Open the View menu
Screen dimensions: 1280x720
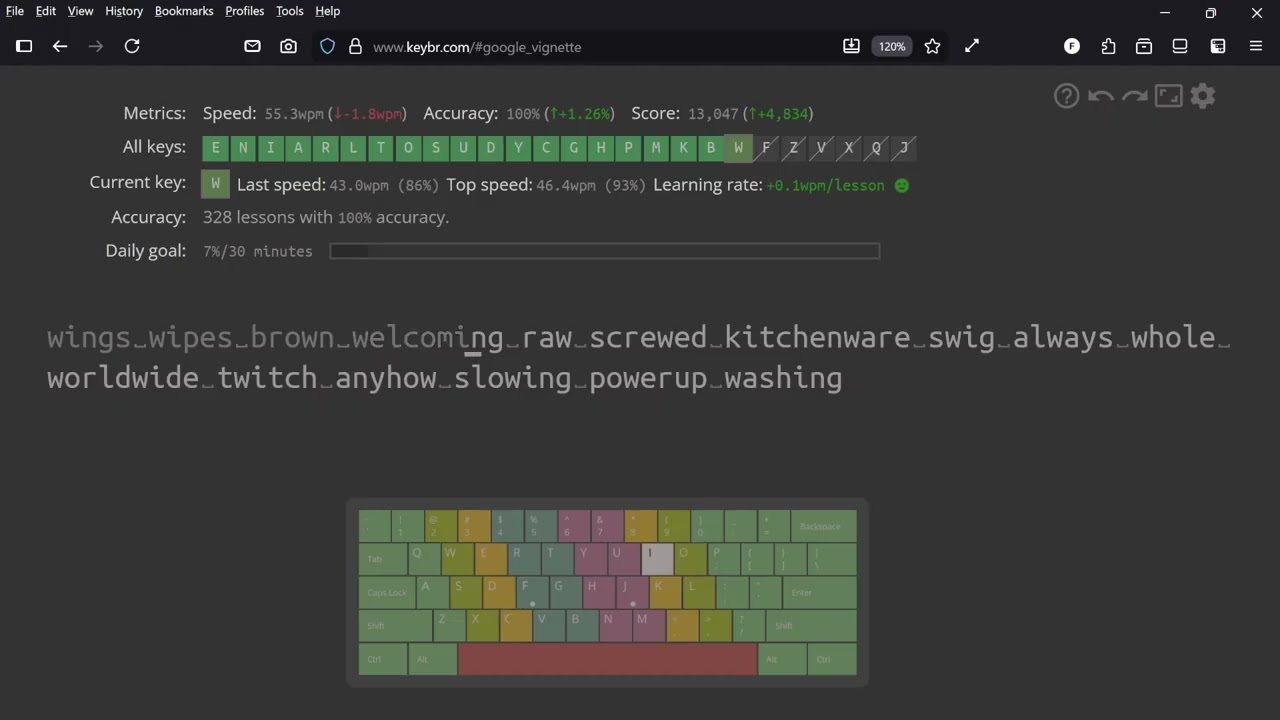point(80,11)
